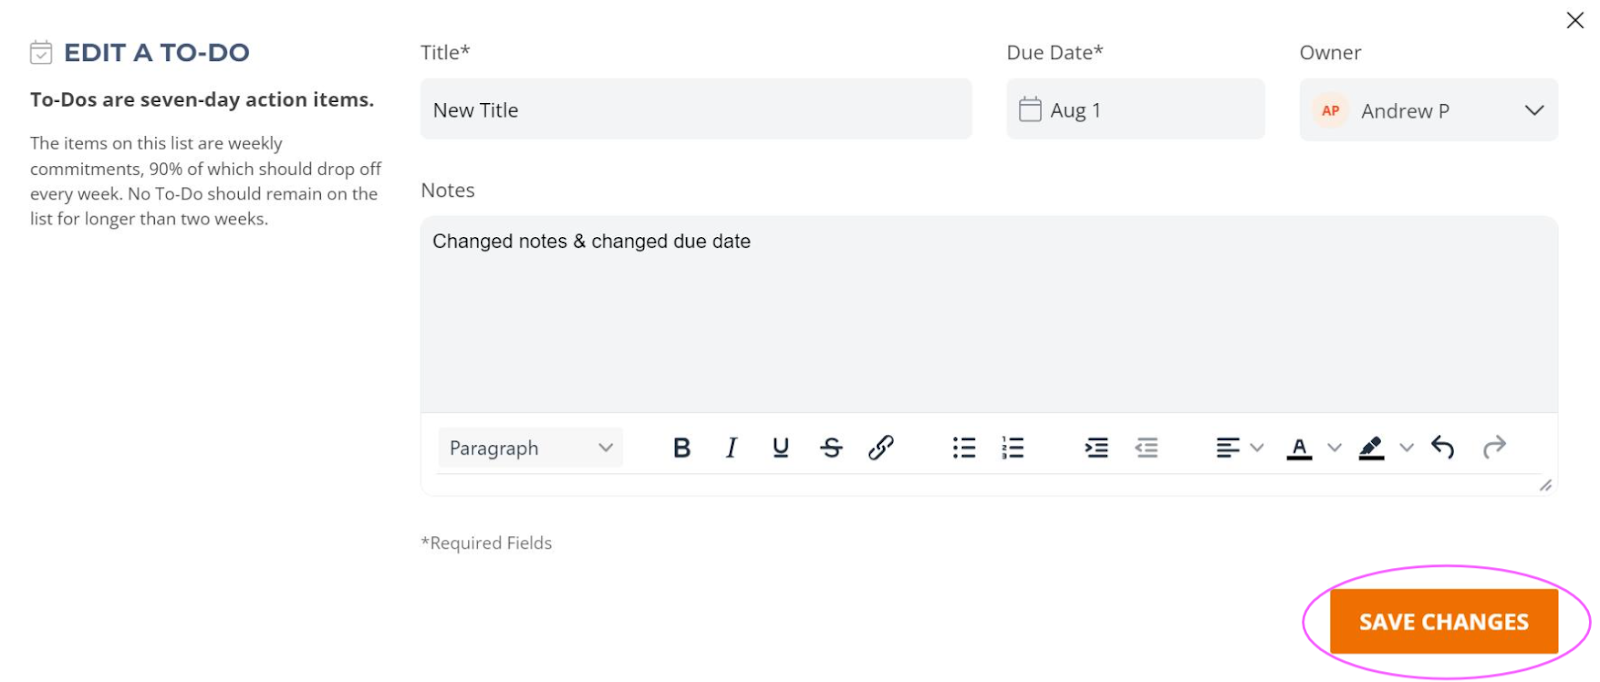Create a bulleted list
This screenshot has width=1600, height=682.
[x=963, y=448]
